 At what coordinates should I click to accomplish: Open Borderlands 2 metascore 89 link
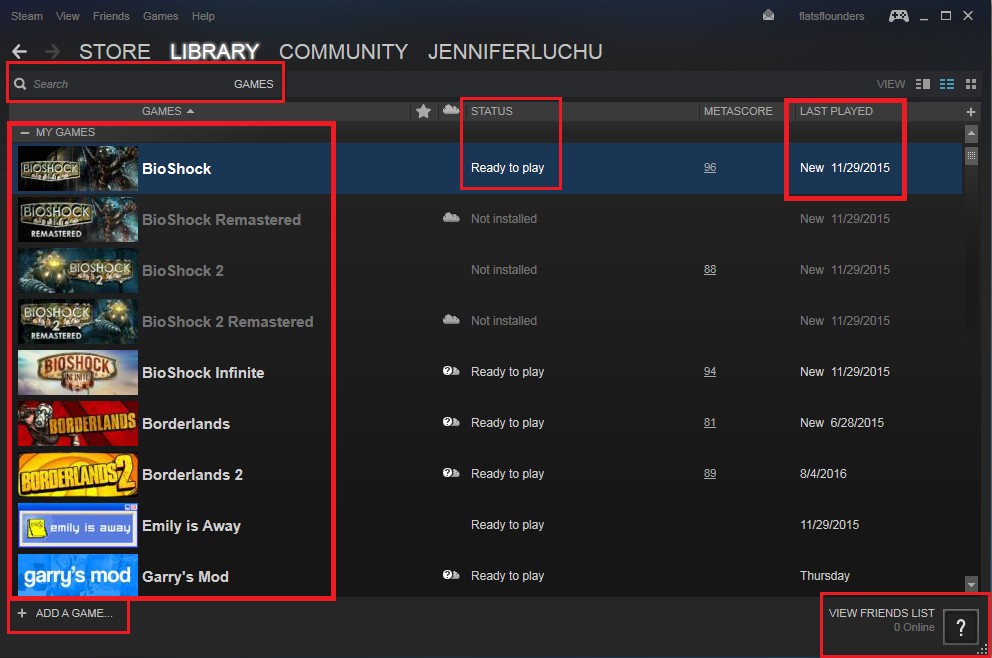[x=710, y=474]
